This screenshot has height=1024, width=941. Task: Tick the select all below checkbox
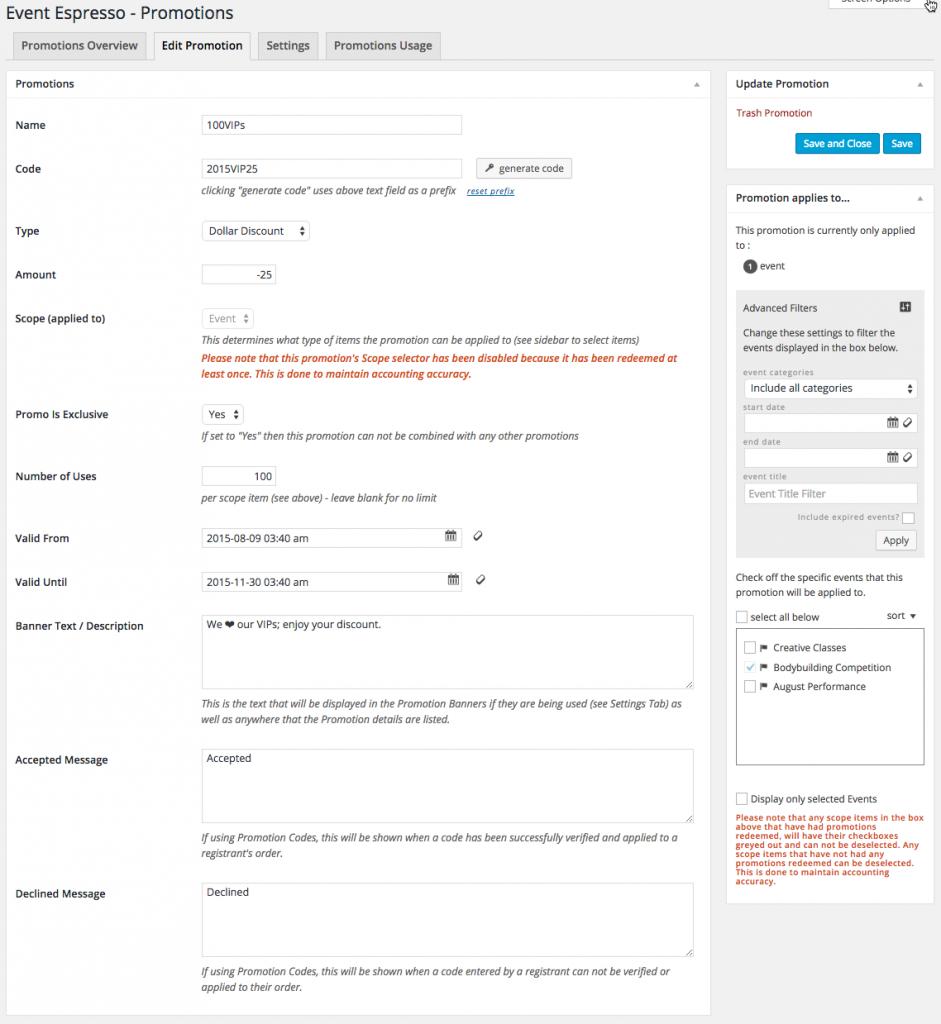click(x=742, y=617)
